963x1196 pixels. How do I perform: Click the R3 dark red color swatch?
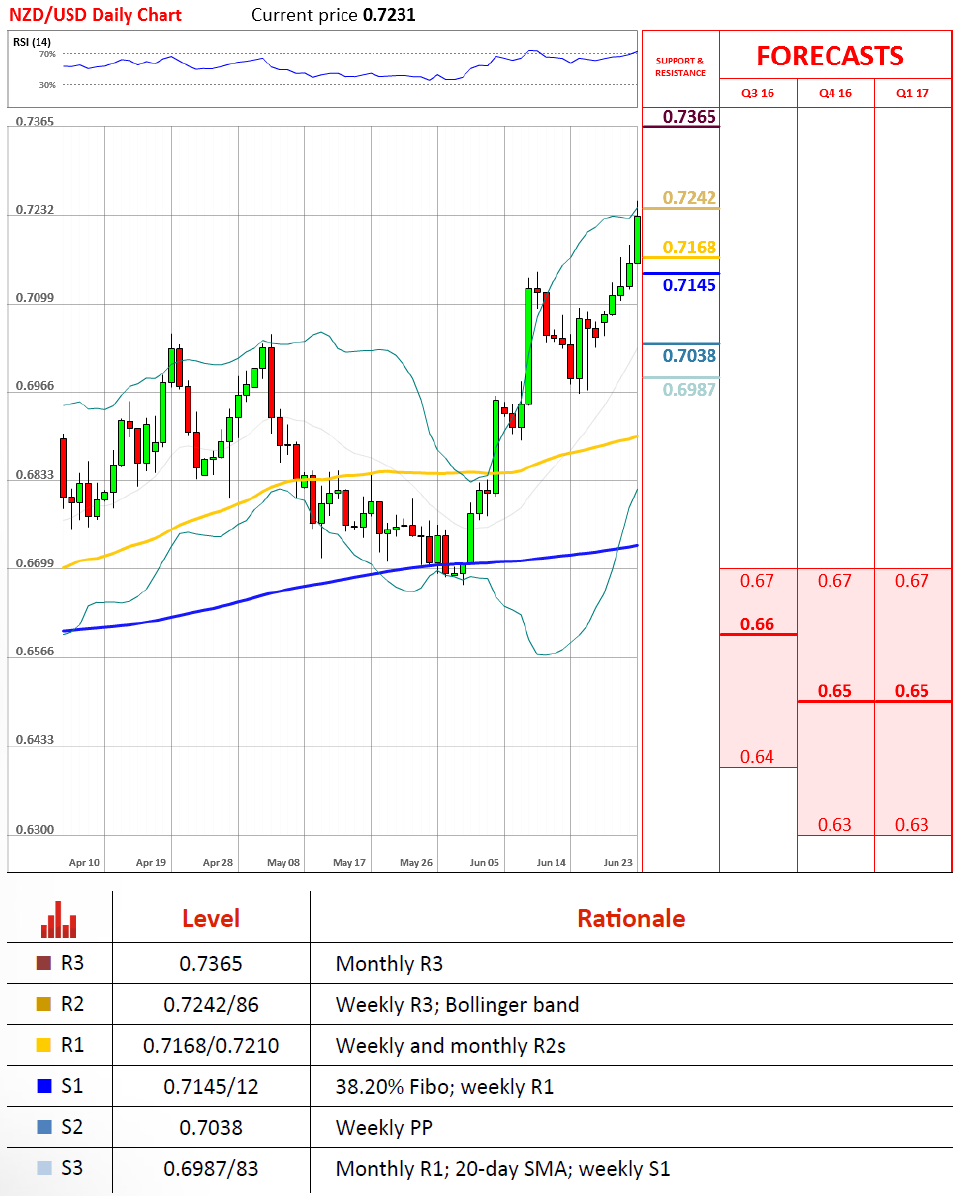coord(44,963)
